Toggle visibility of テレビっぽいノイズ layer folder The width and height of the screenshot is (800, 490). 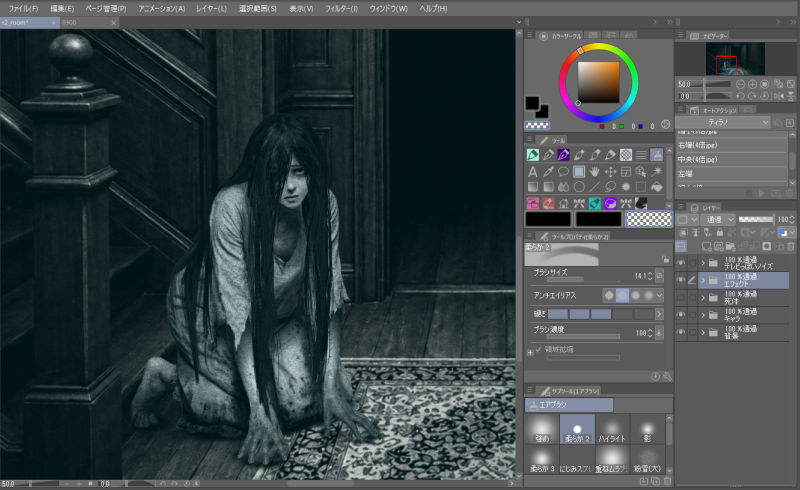click(x=681, y=263)
